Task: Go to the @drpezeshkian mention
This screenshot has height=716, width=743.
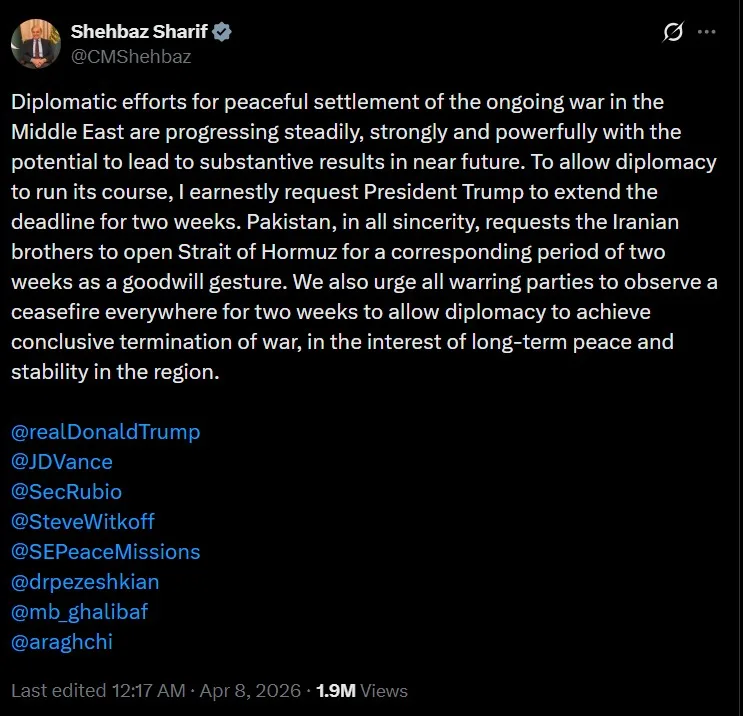Action: [x=85, y=582]
